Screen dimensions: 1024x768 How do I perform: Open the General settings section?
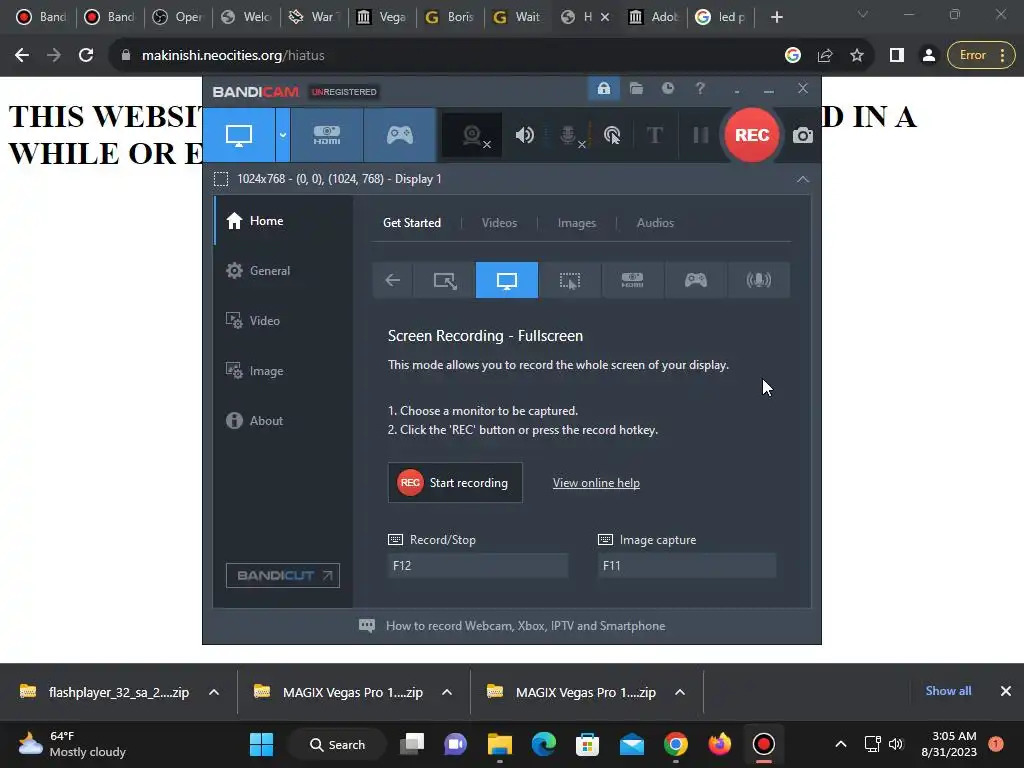click(283, 270)
